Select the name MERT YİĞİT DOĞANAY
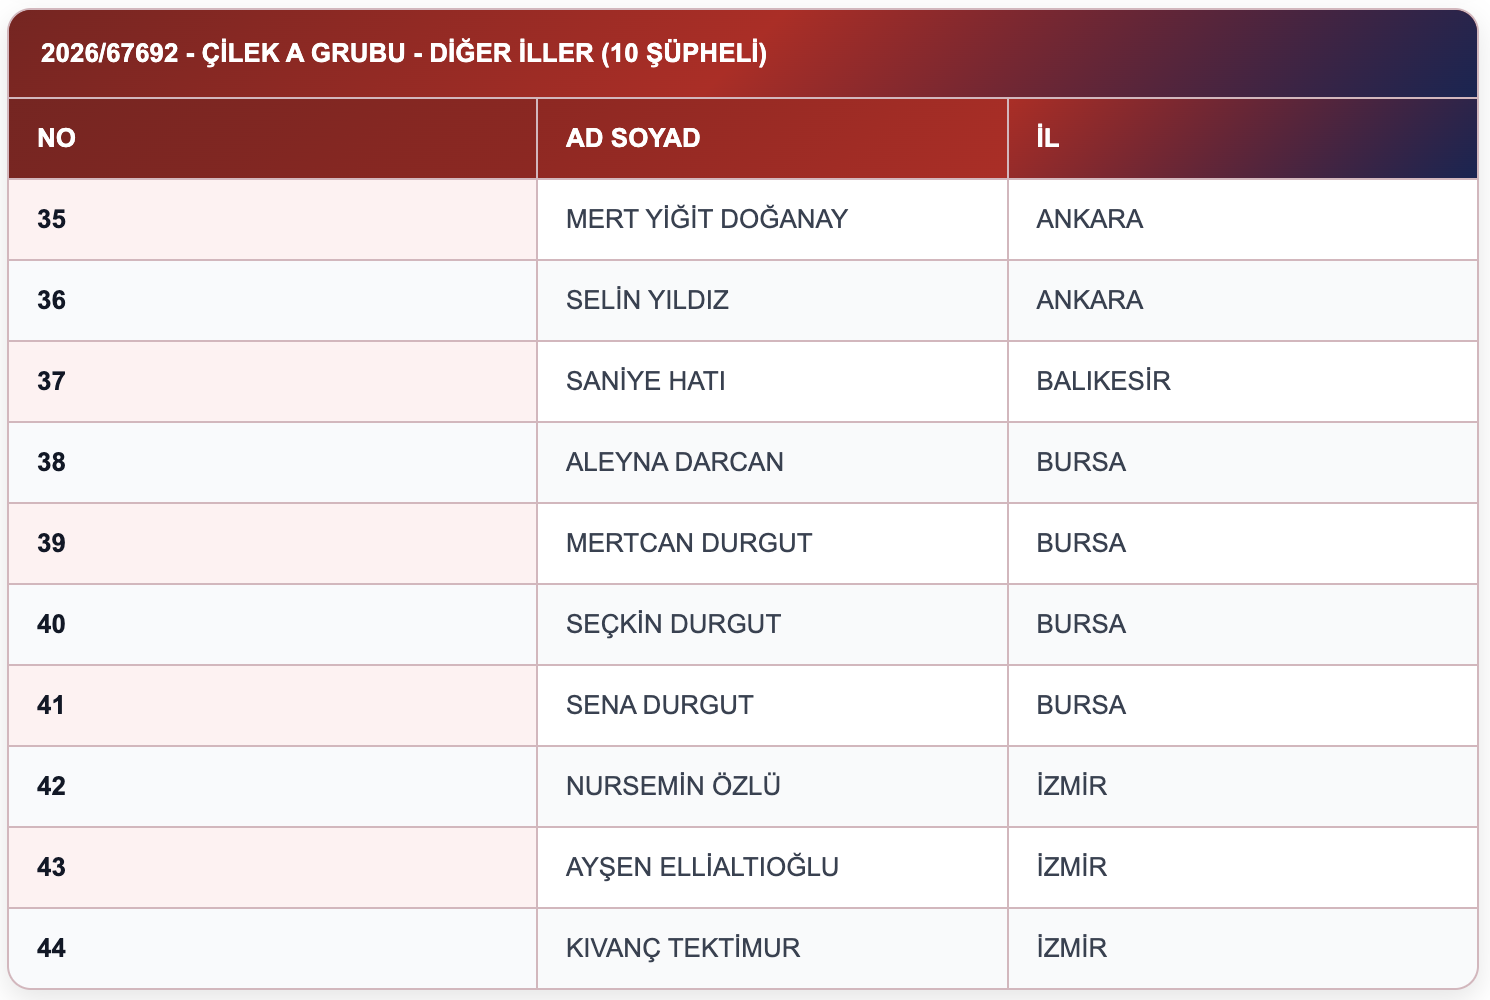 click(x=707, y=219)
